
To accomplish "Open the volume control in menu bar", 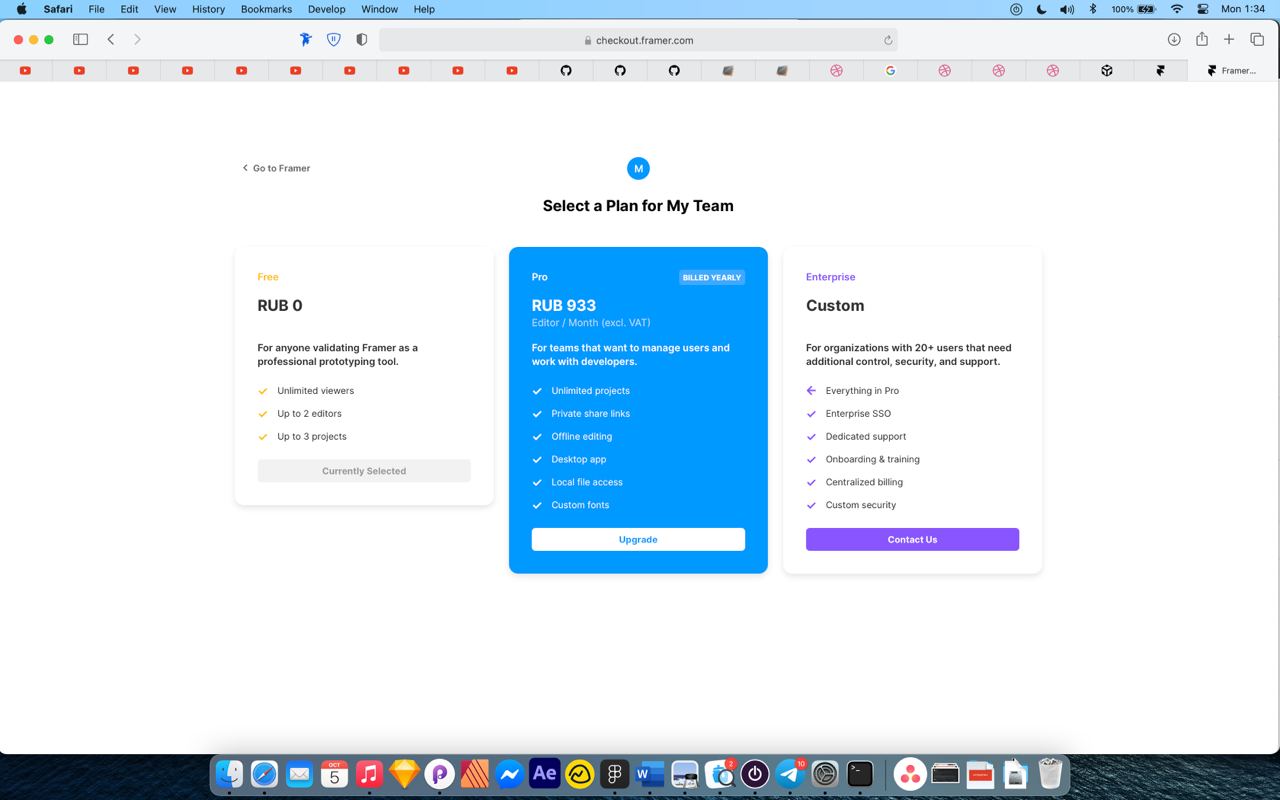I will coord(1067,9).
